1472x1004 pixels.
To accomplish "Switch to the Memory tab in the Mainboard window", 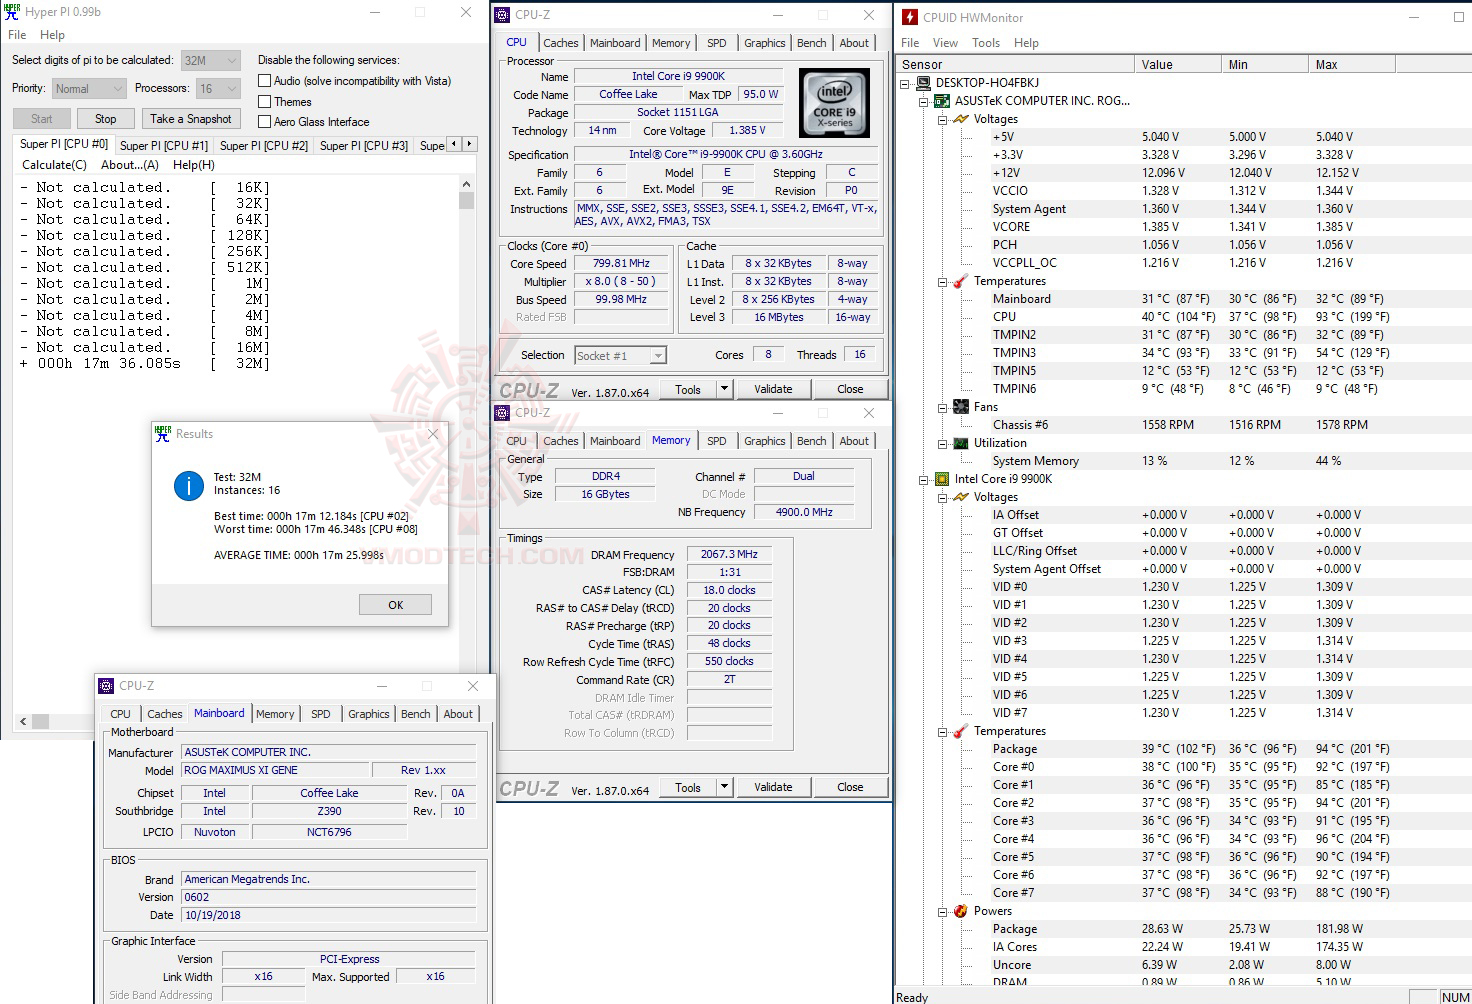I will click(275, 713).
